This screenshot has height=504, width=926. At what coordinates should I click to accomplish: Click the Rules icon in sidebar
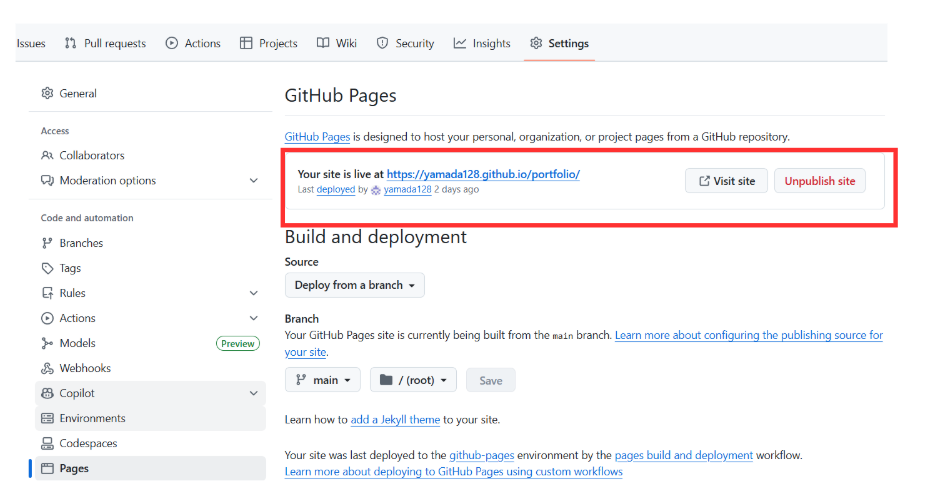[x=47, y=293]
